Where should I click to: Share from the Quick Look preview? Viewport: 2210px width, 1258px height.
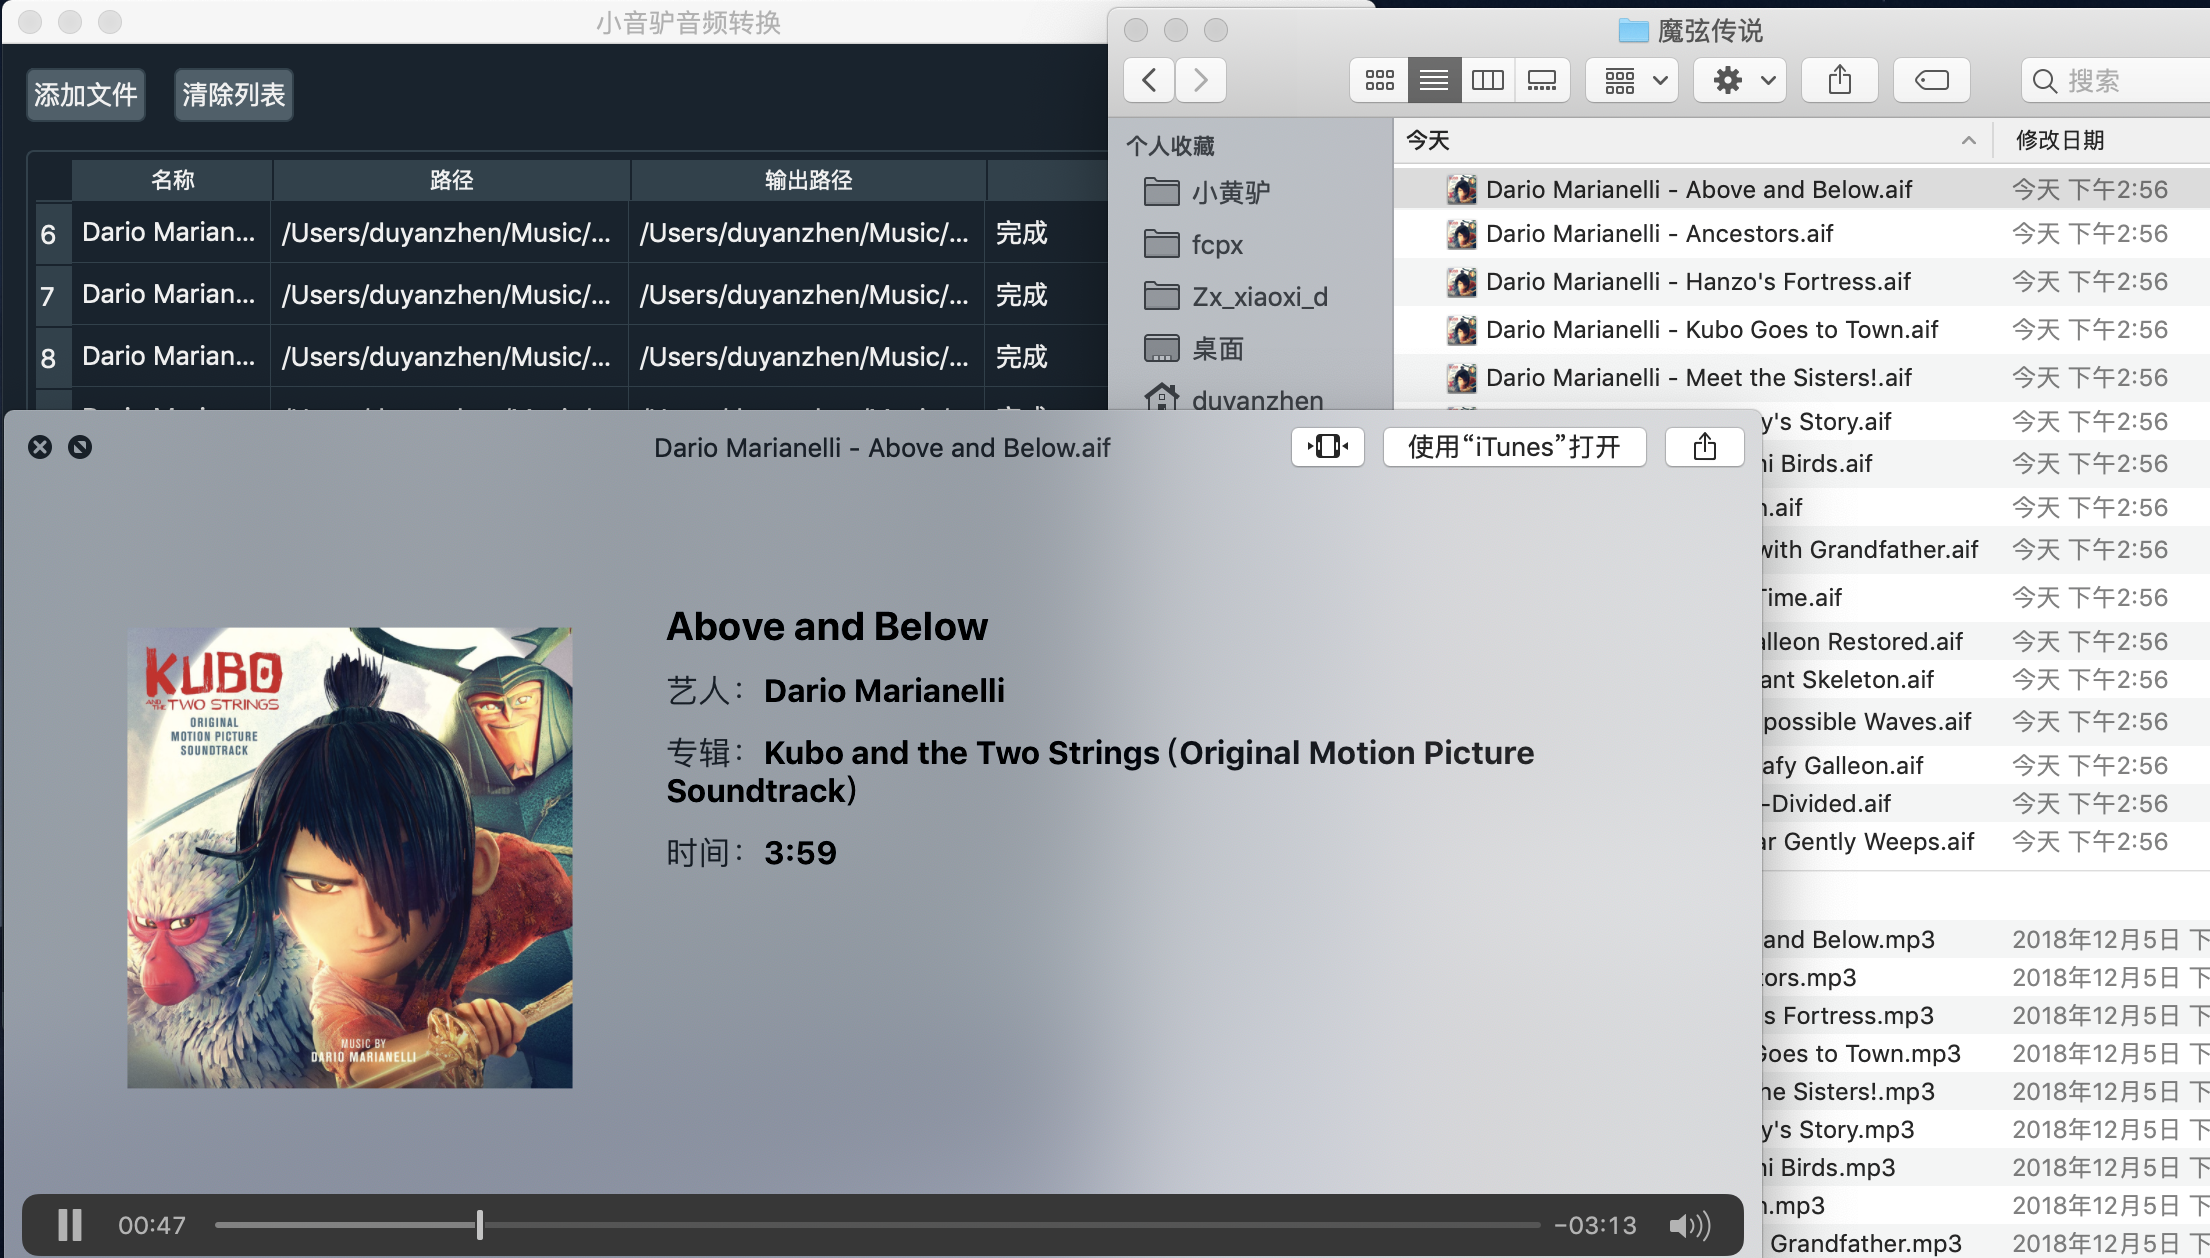pyautogui.click(x=1705, y=447)
